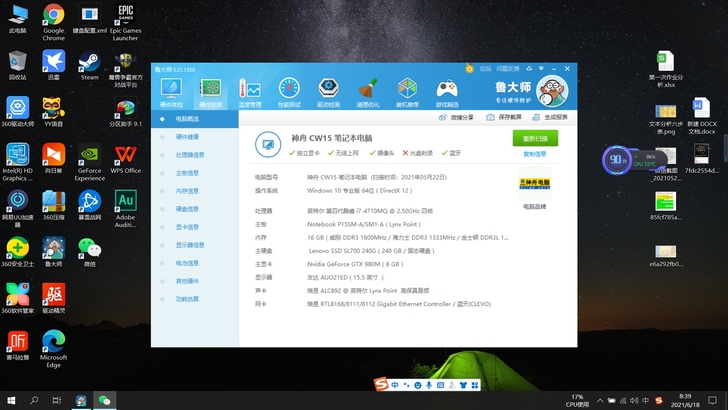This screenshot has width=728, height=410.
Task: Open Google Chrome desktop shortcut
Action: click(x=53, y=22)
